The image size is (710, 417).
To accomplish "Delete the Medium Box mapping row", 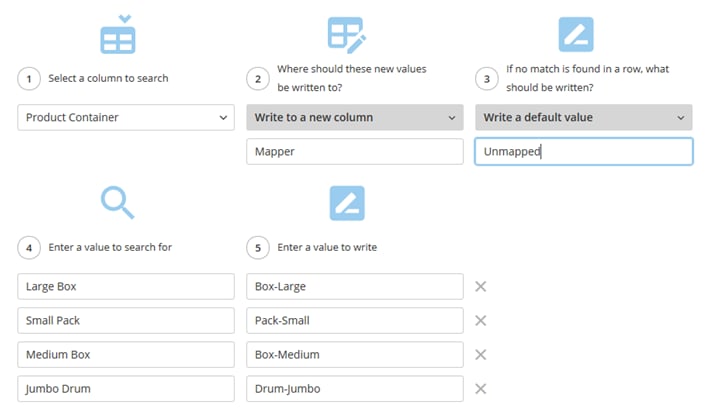I will [480, 355].
